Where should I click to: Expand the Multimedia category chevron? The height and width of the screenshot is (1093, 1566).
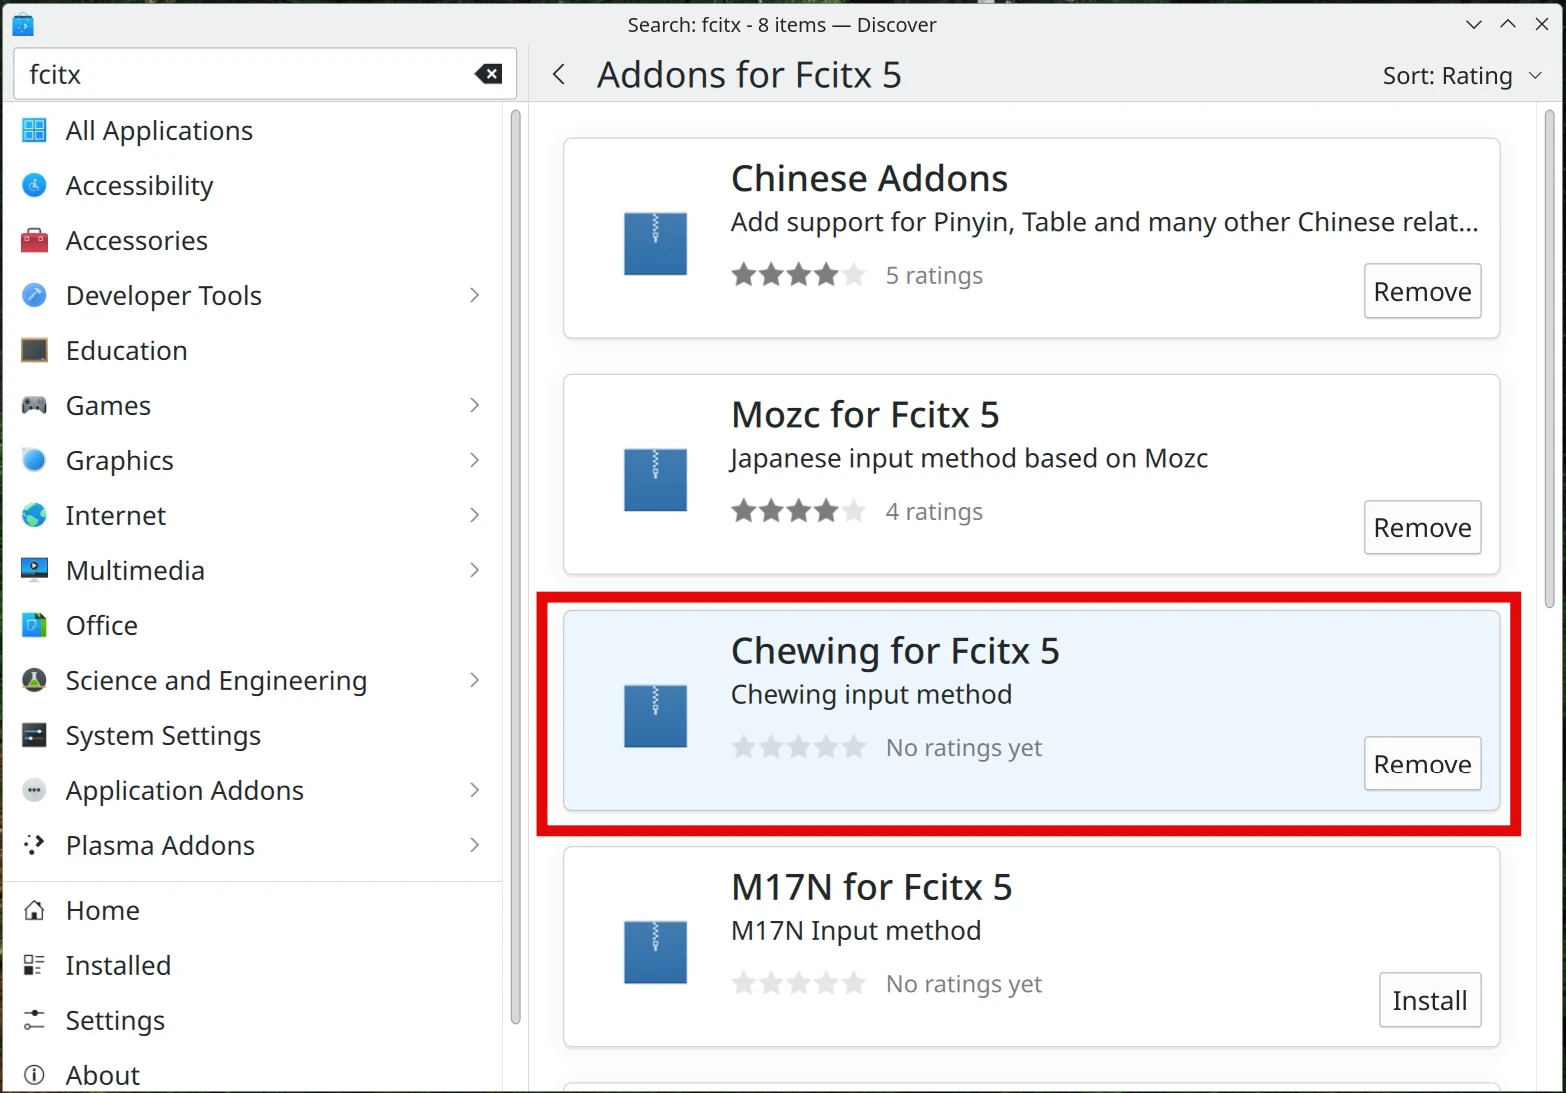tap(474, 570)
